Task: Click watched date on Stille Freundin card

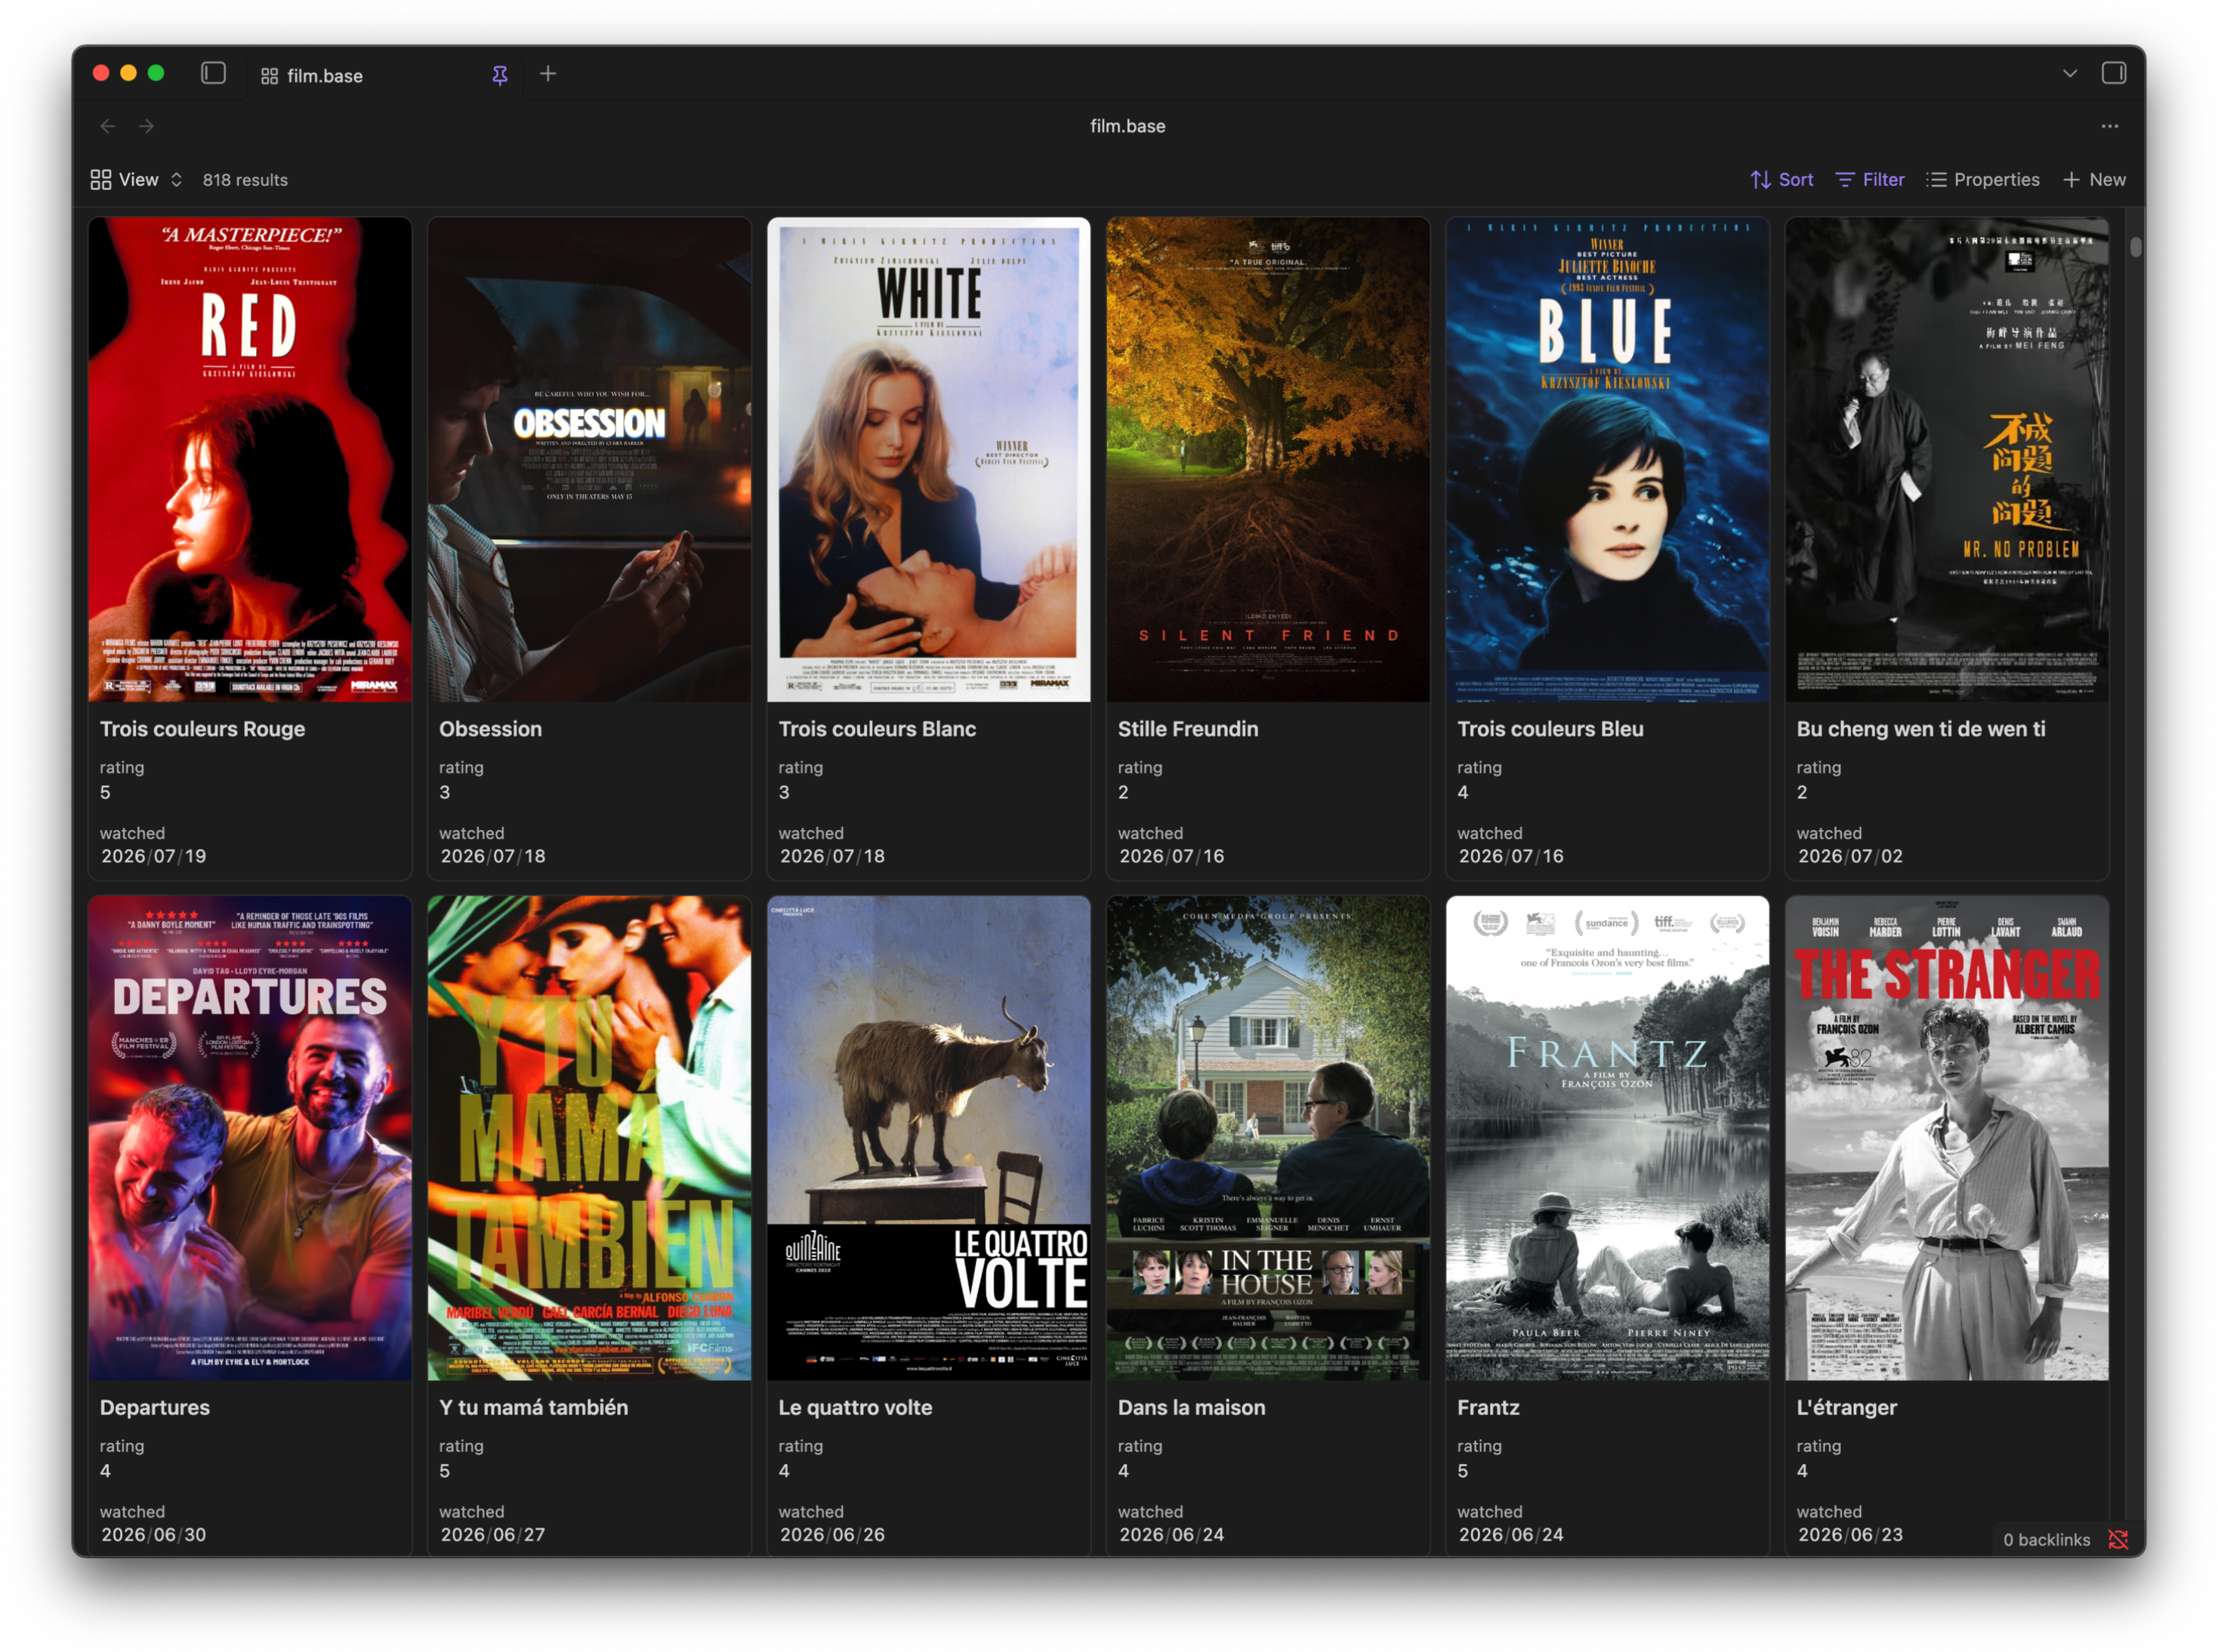Action: pyautogui.click(x=1171, y=856)
